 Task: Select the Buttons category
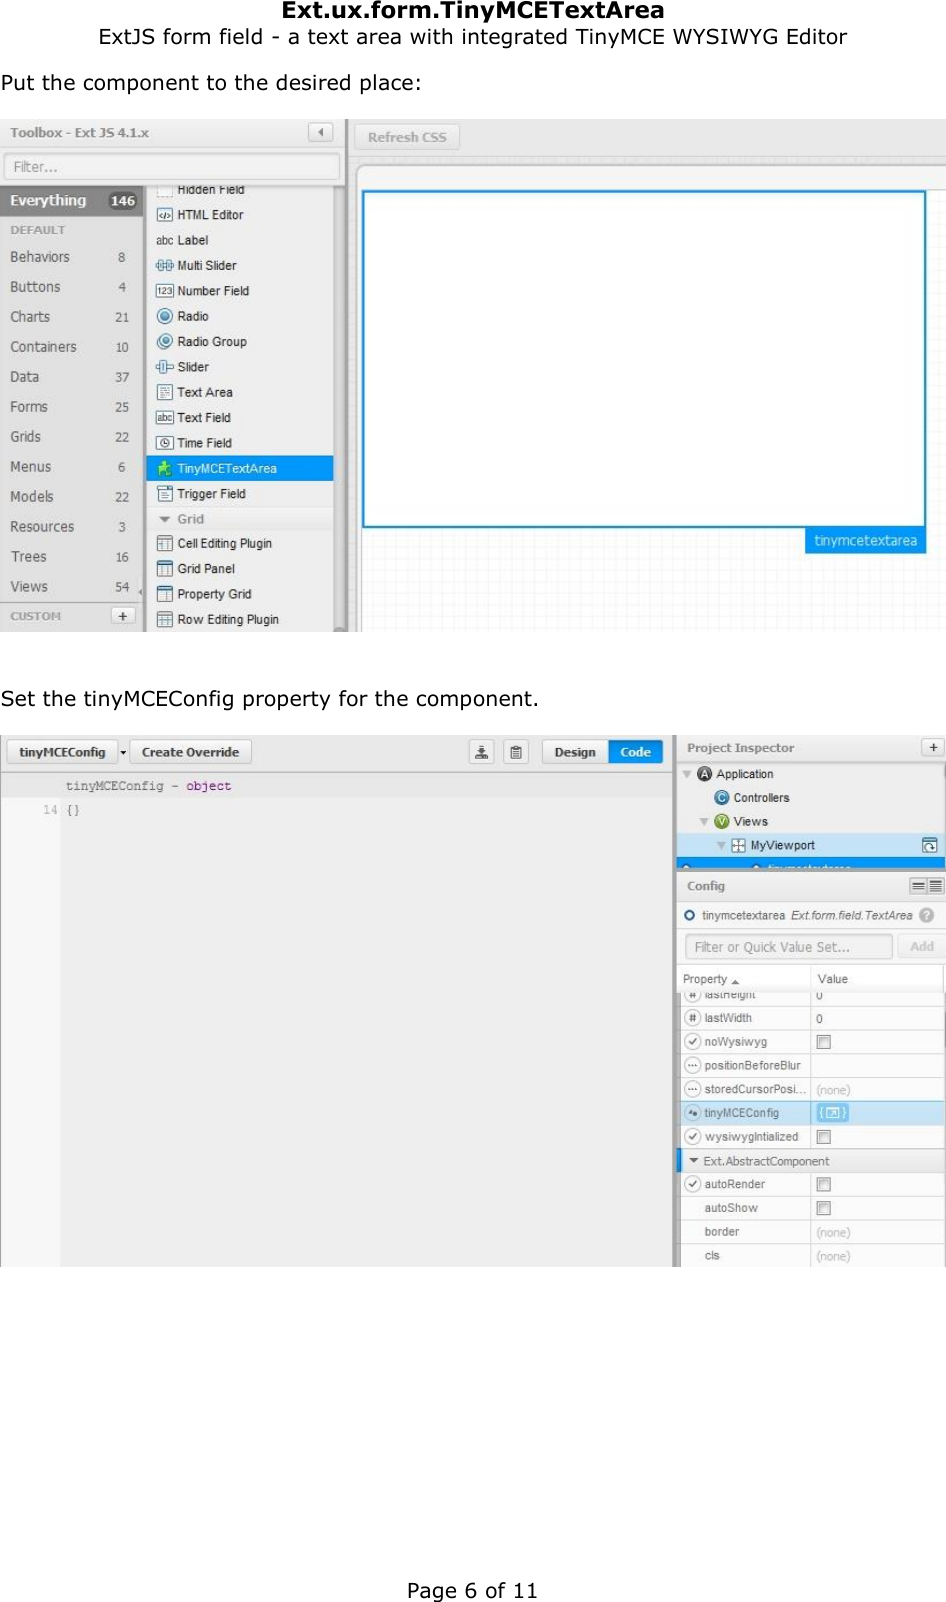click(72, 287)
